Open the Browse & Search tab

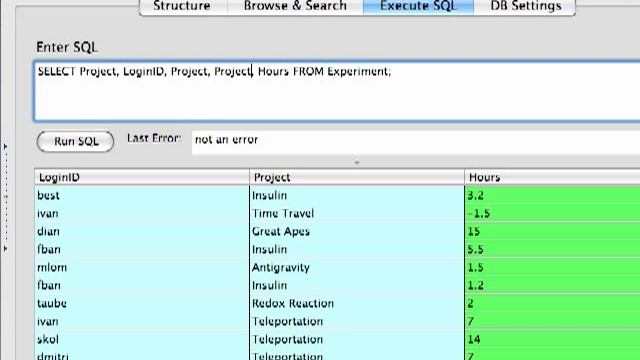click(x=295, y=7)
